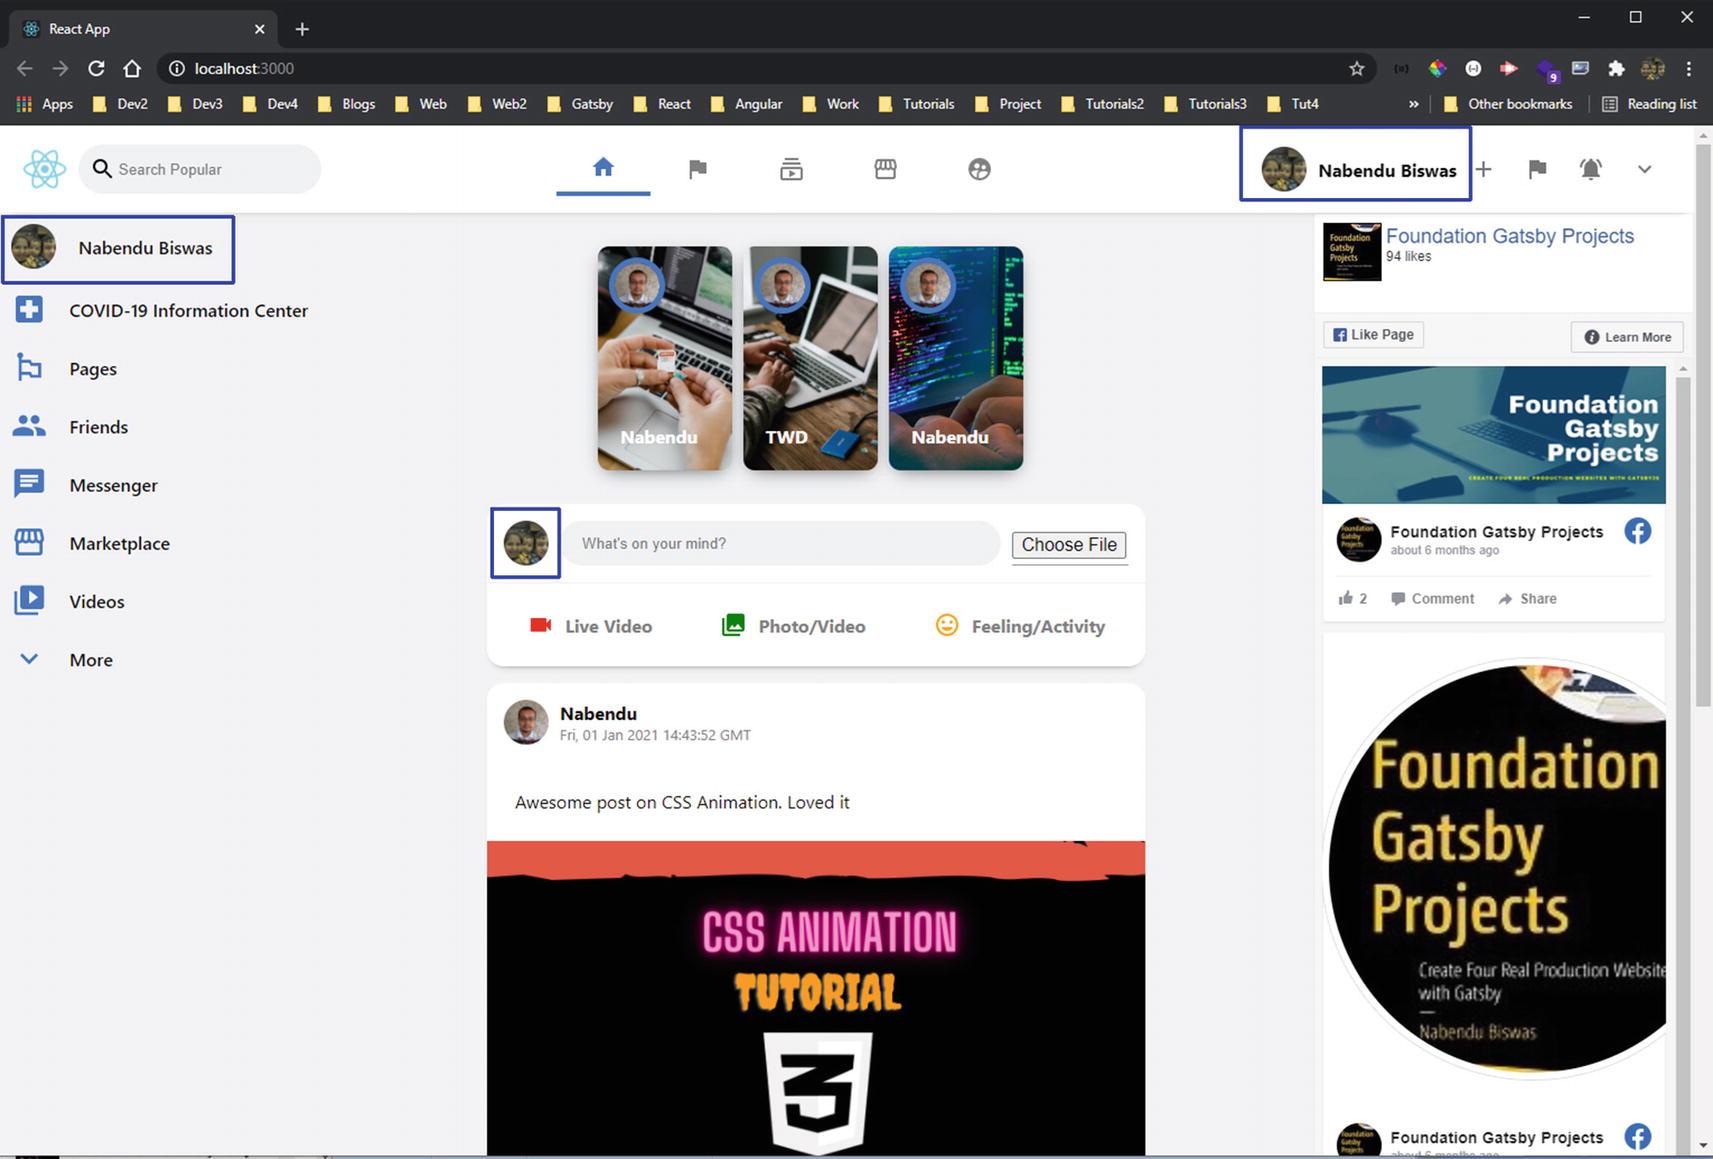
Task: Open the groups face icon in header
Action: click(979, 169)
